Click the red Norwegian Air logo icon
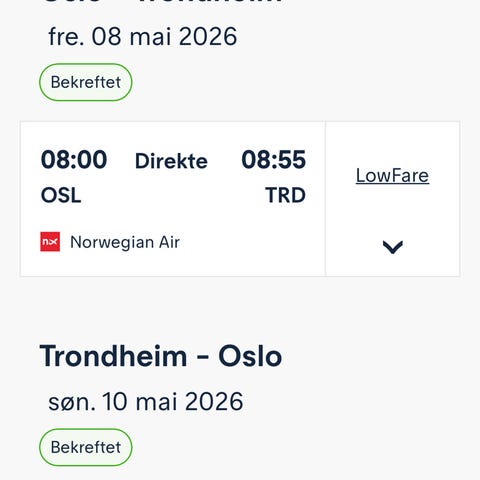Viewport: 480px width, 480px height. (x=50, y=242)
